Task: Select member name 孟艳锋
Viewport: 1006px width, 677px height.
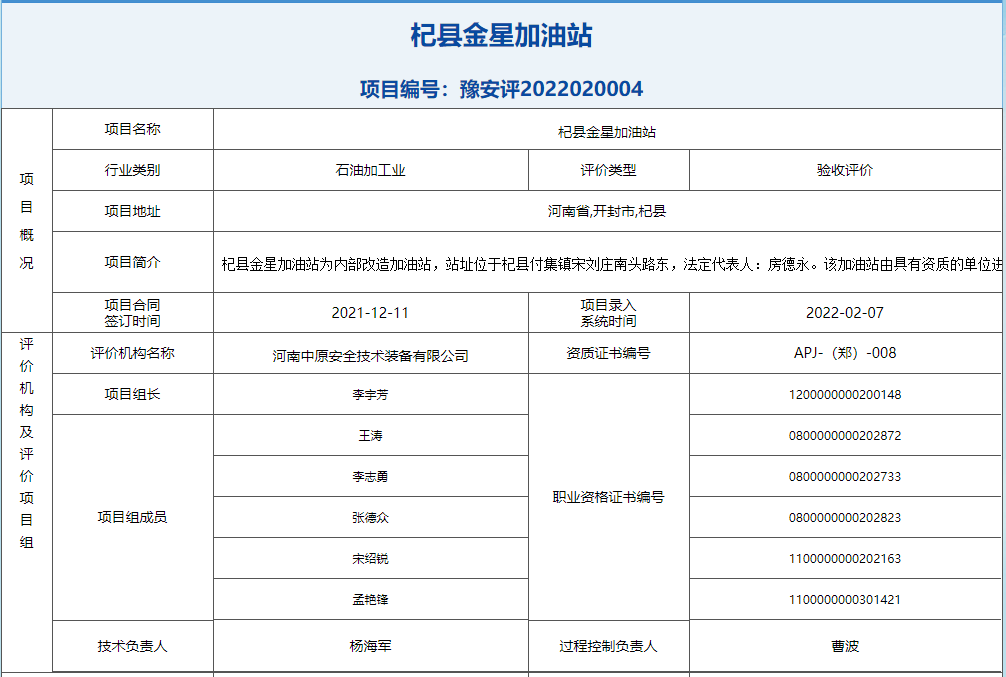Action: (x=370, y=600)
